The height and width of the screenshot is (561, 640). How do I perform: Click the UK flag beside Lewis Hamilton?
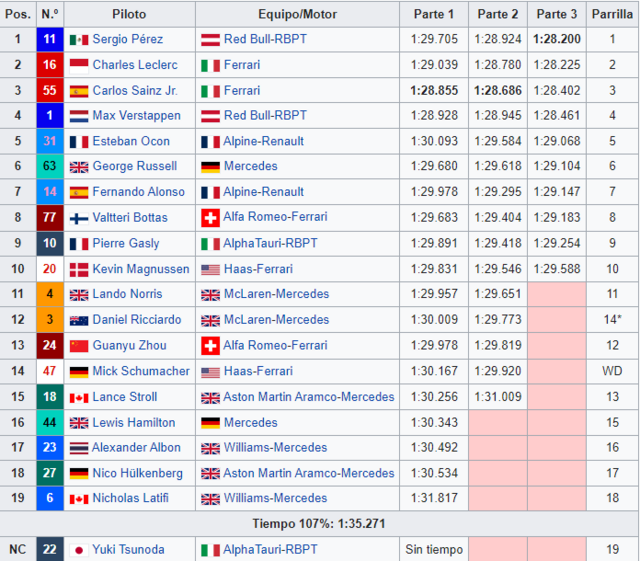tap(79, 423)
